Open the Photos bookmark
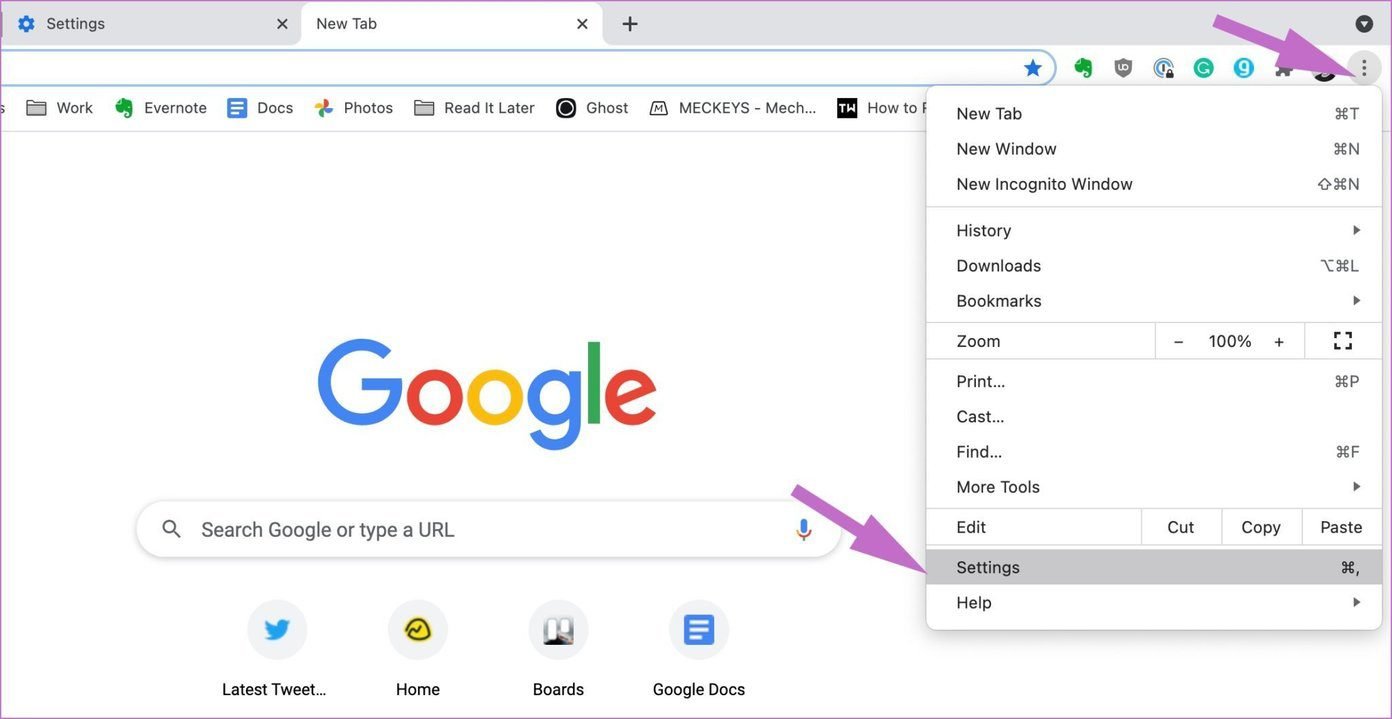The width and height of the screenshot is (1392, 719). (x=353, y=108)
